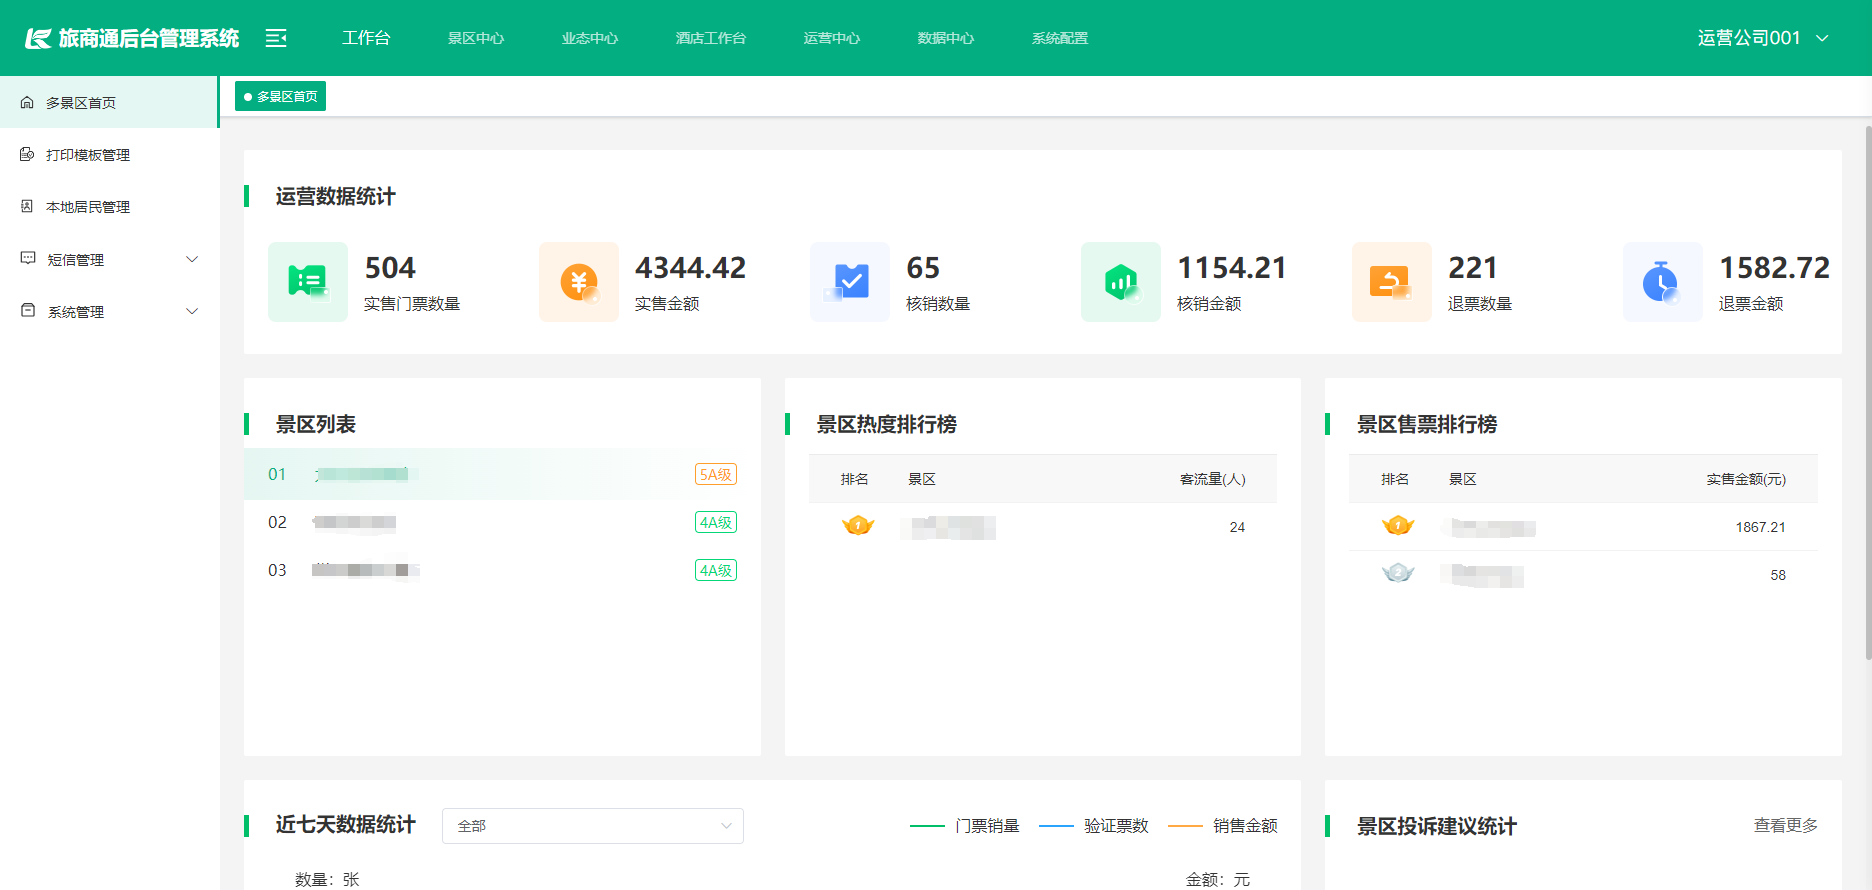Expand the 系统管理 submenu chevron
The image size is (1872, 890).
192,311
